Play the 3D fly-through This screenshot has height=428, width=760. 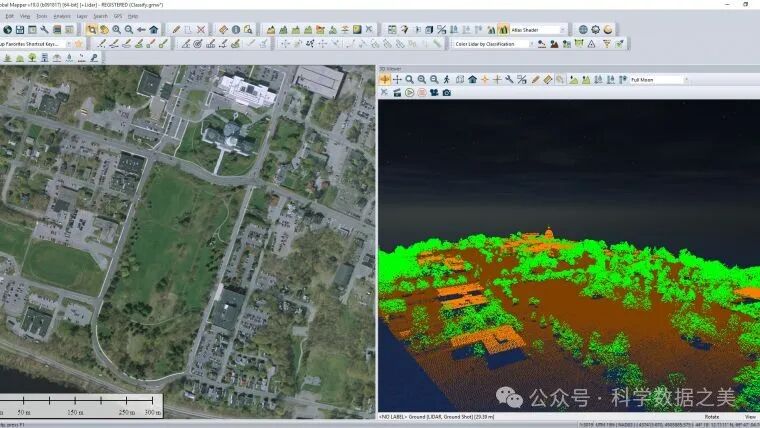tap(410, 93)
